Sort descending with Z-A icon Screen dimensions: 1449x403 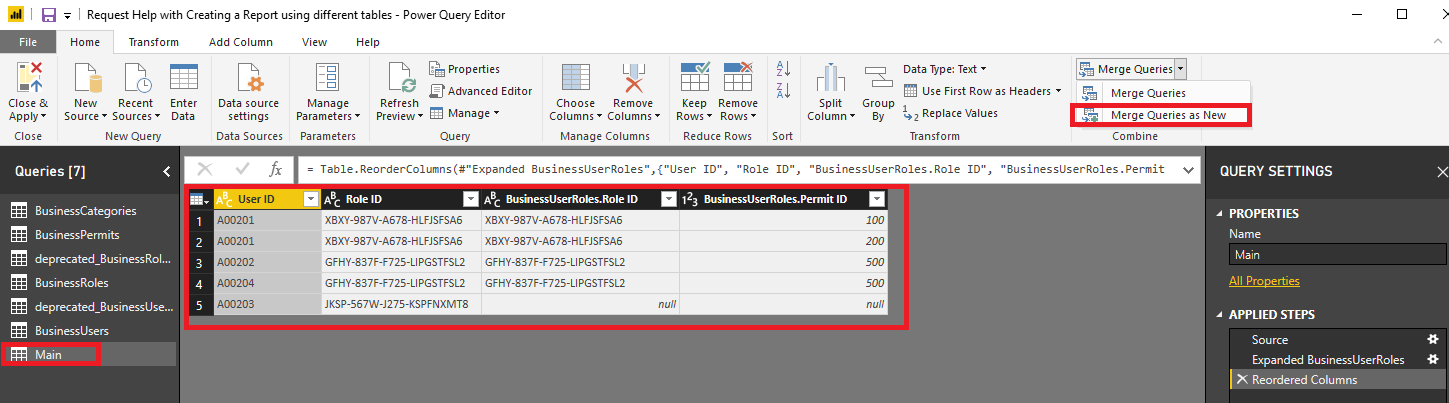coord(783,91)
